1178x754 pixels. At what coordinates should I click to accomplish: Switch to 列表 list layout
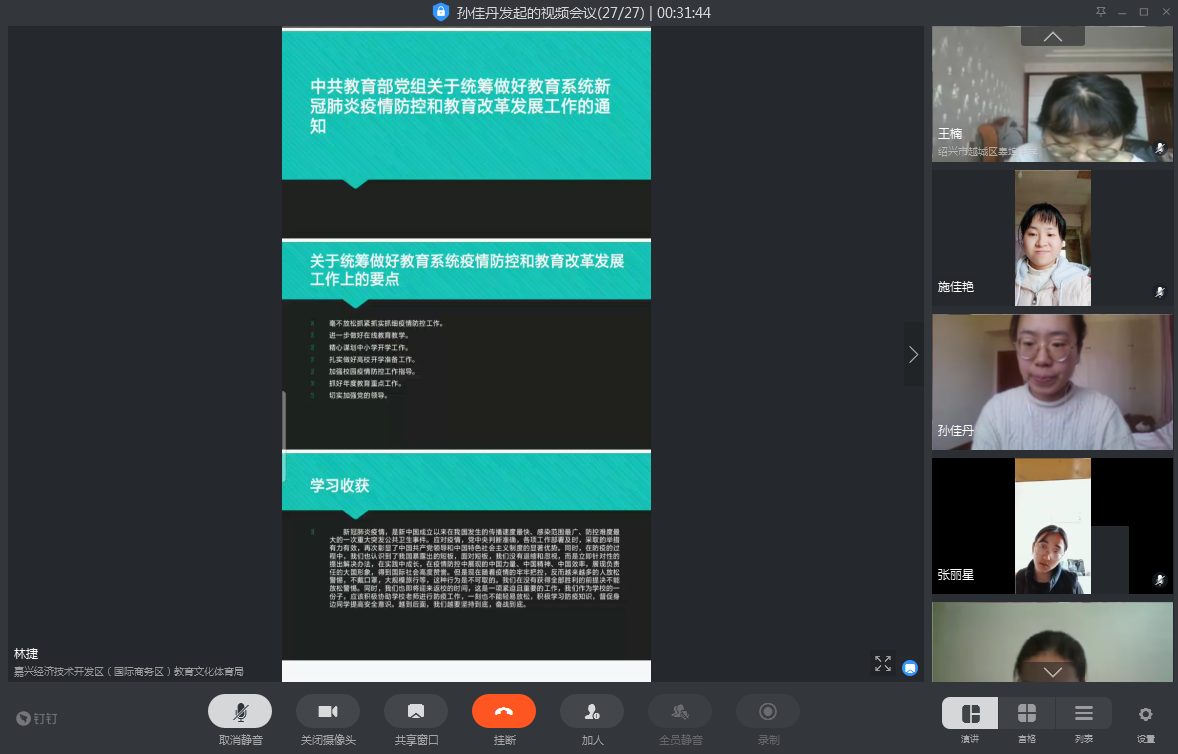click(x=1084, y=714)
